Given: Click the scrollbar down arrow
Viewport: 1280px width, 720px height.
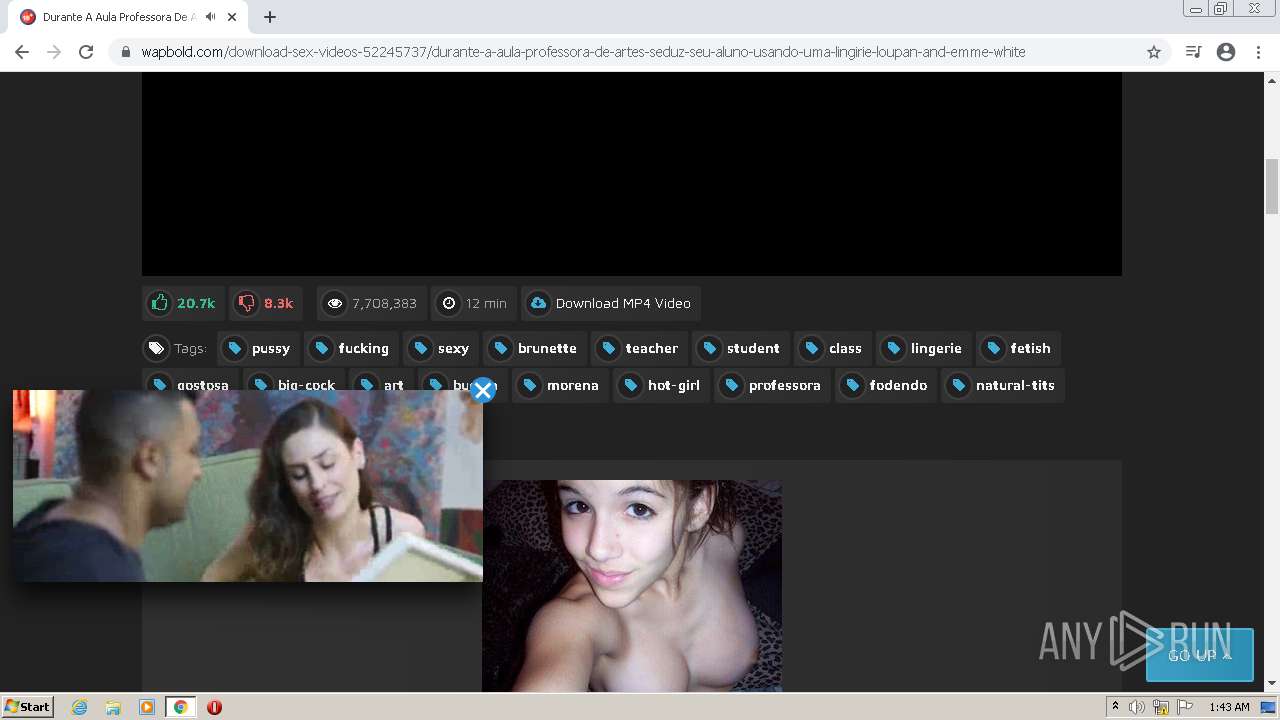Looking at the screenshot, I should pos(1272,684).
